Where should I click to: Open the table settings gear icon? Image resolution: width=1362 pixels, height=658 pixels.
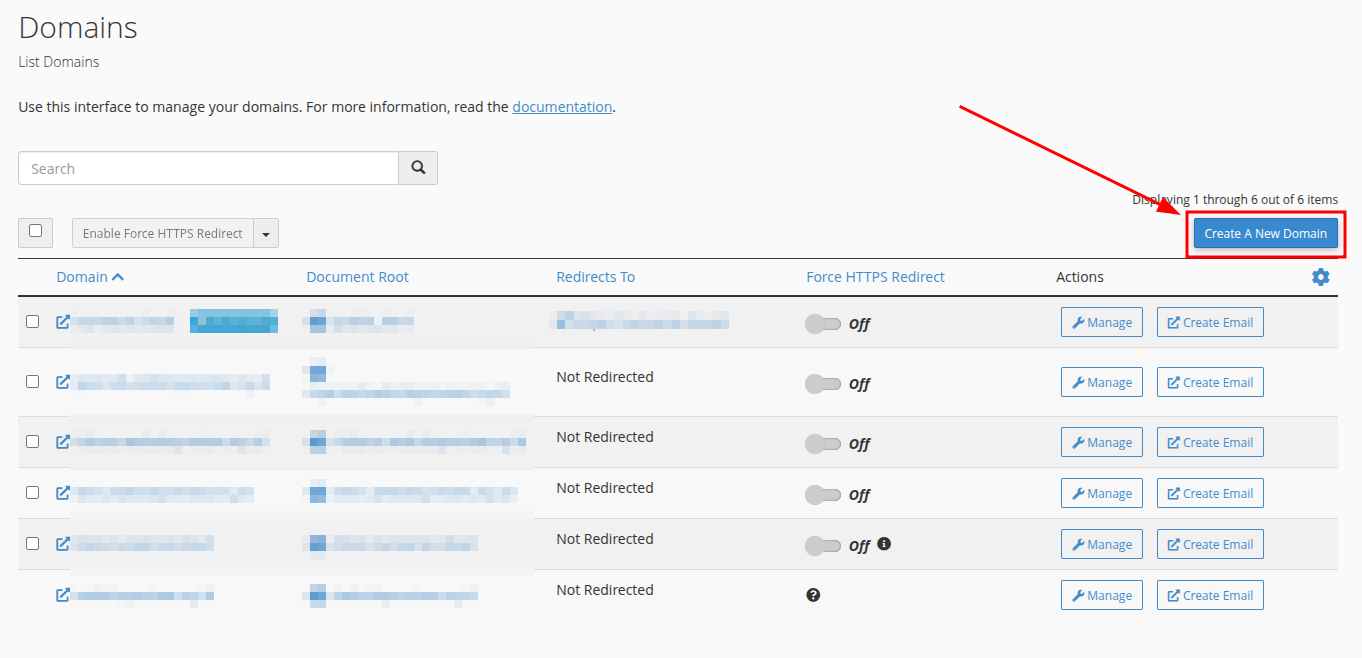1320,277
